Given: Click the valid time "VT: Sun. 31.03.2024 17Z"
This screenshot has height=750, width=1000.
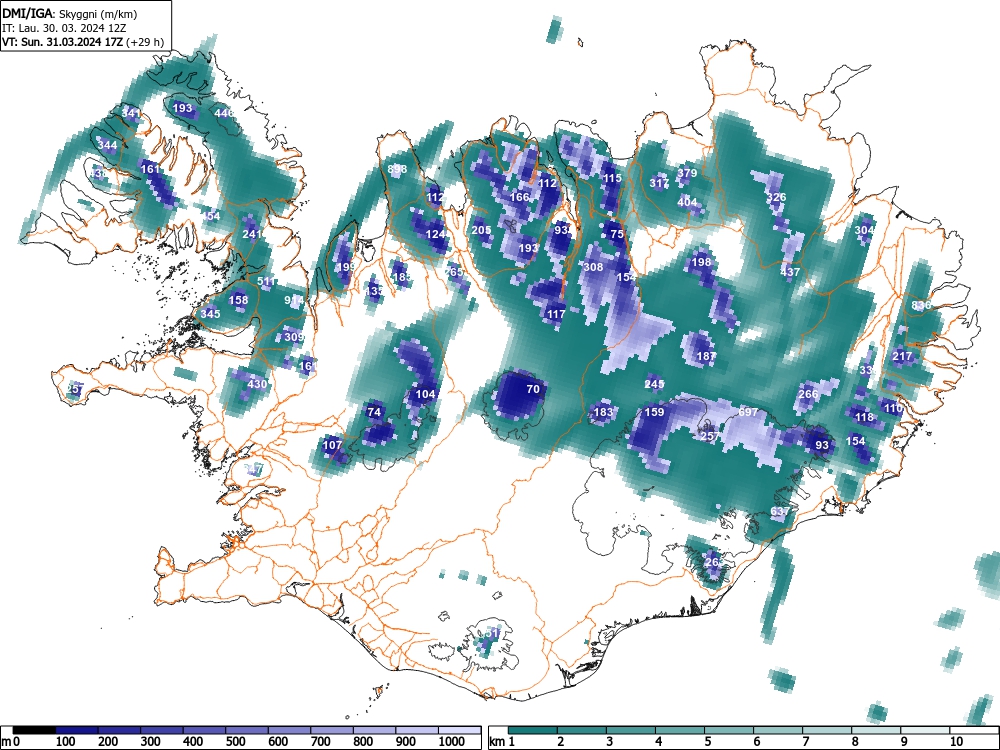Looking at the screenshot, I should pos(64,43).
